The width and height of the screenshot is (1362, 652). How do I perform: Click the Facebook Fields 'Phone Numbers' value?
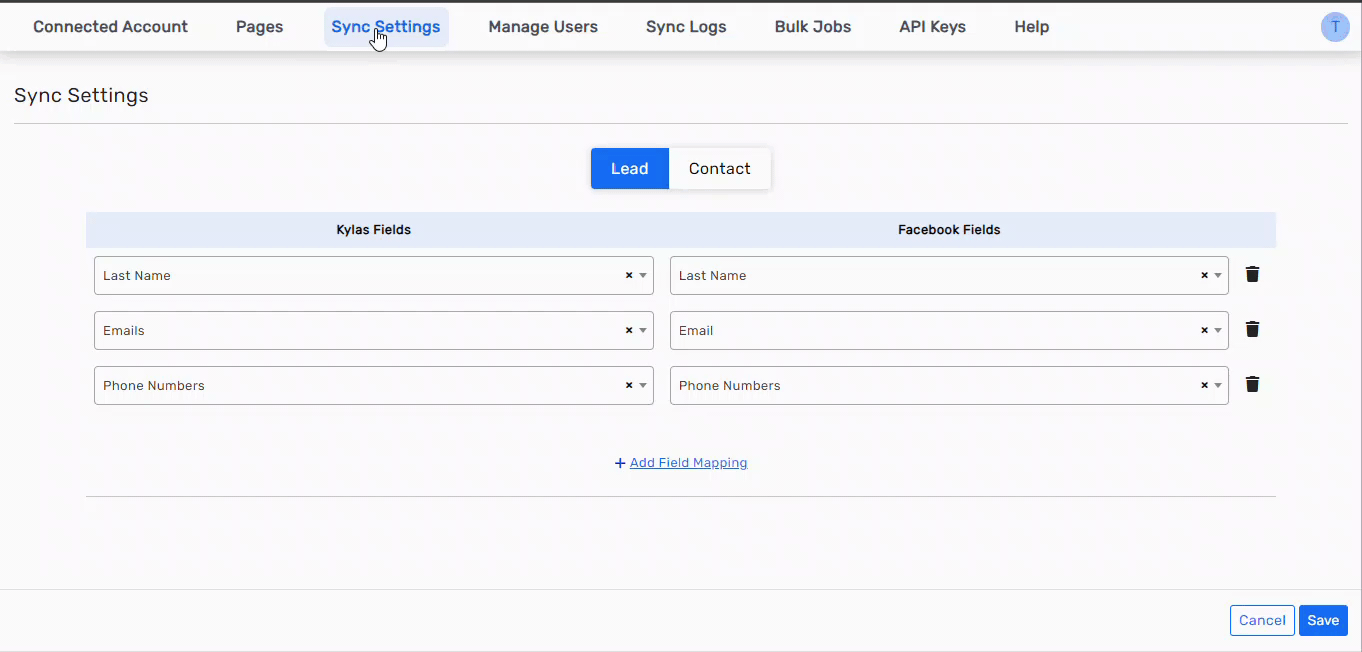tap(730, 386)
